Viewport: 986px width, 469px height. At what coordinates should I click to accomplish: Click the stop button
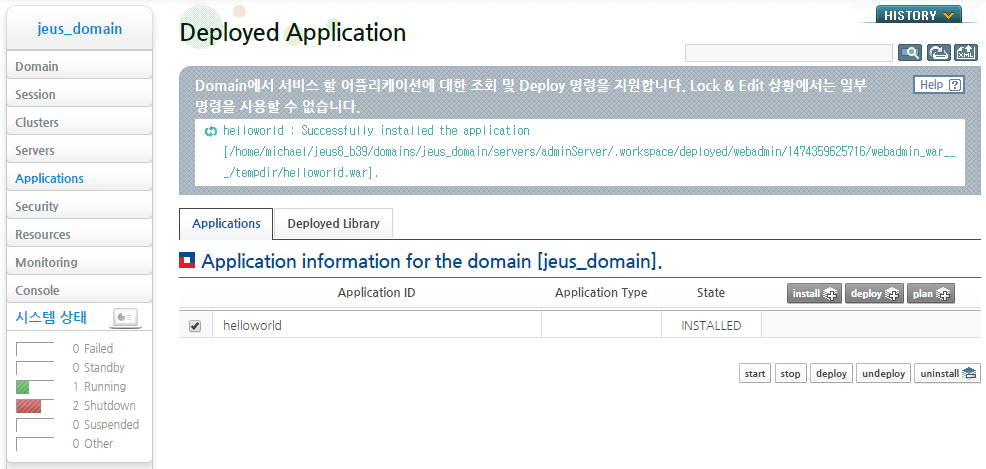790,373
